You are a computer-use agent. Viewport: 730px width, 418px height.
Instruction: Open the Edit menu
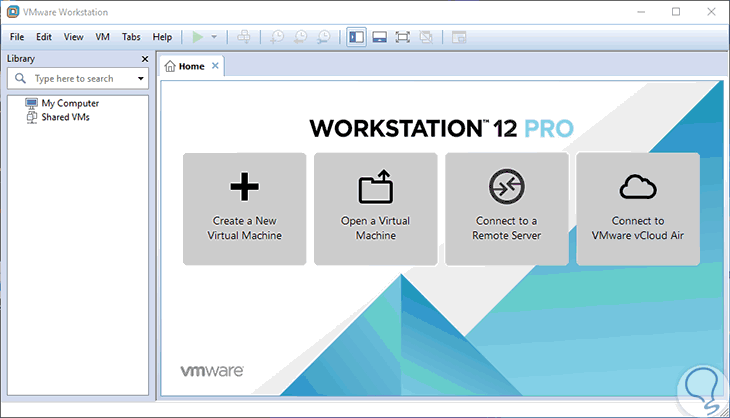click(44, 37)
